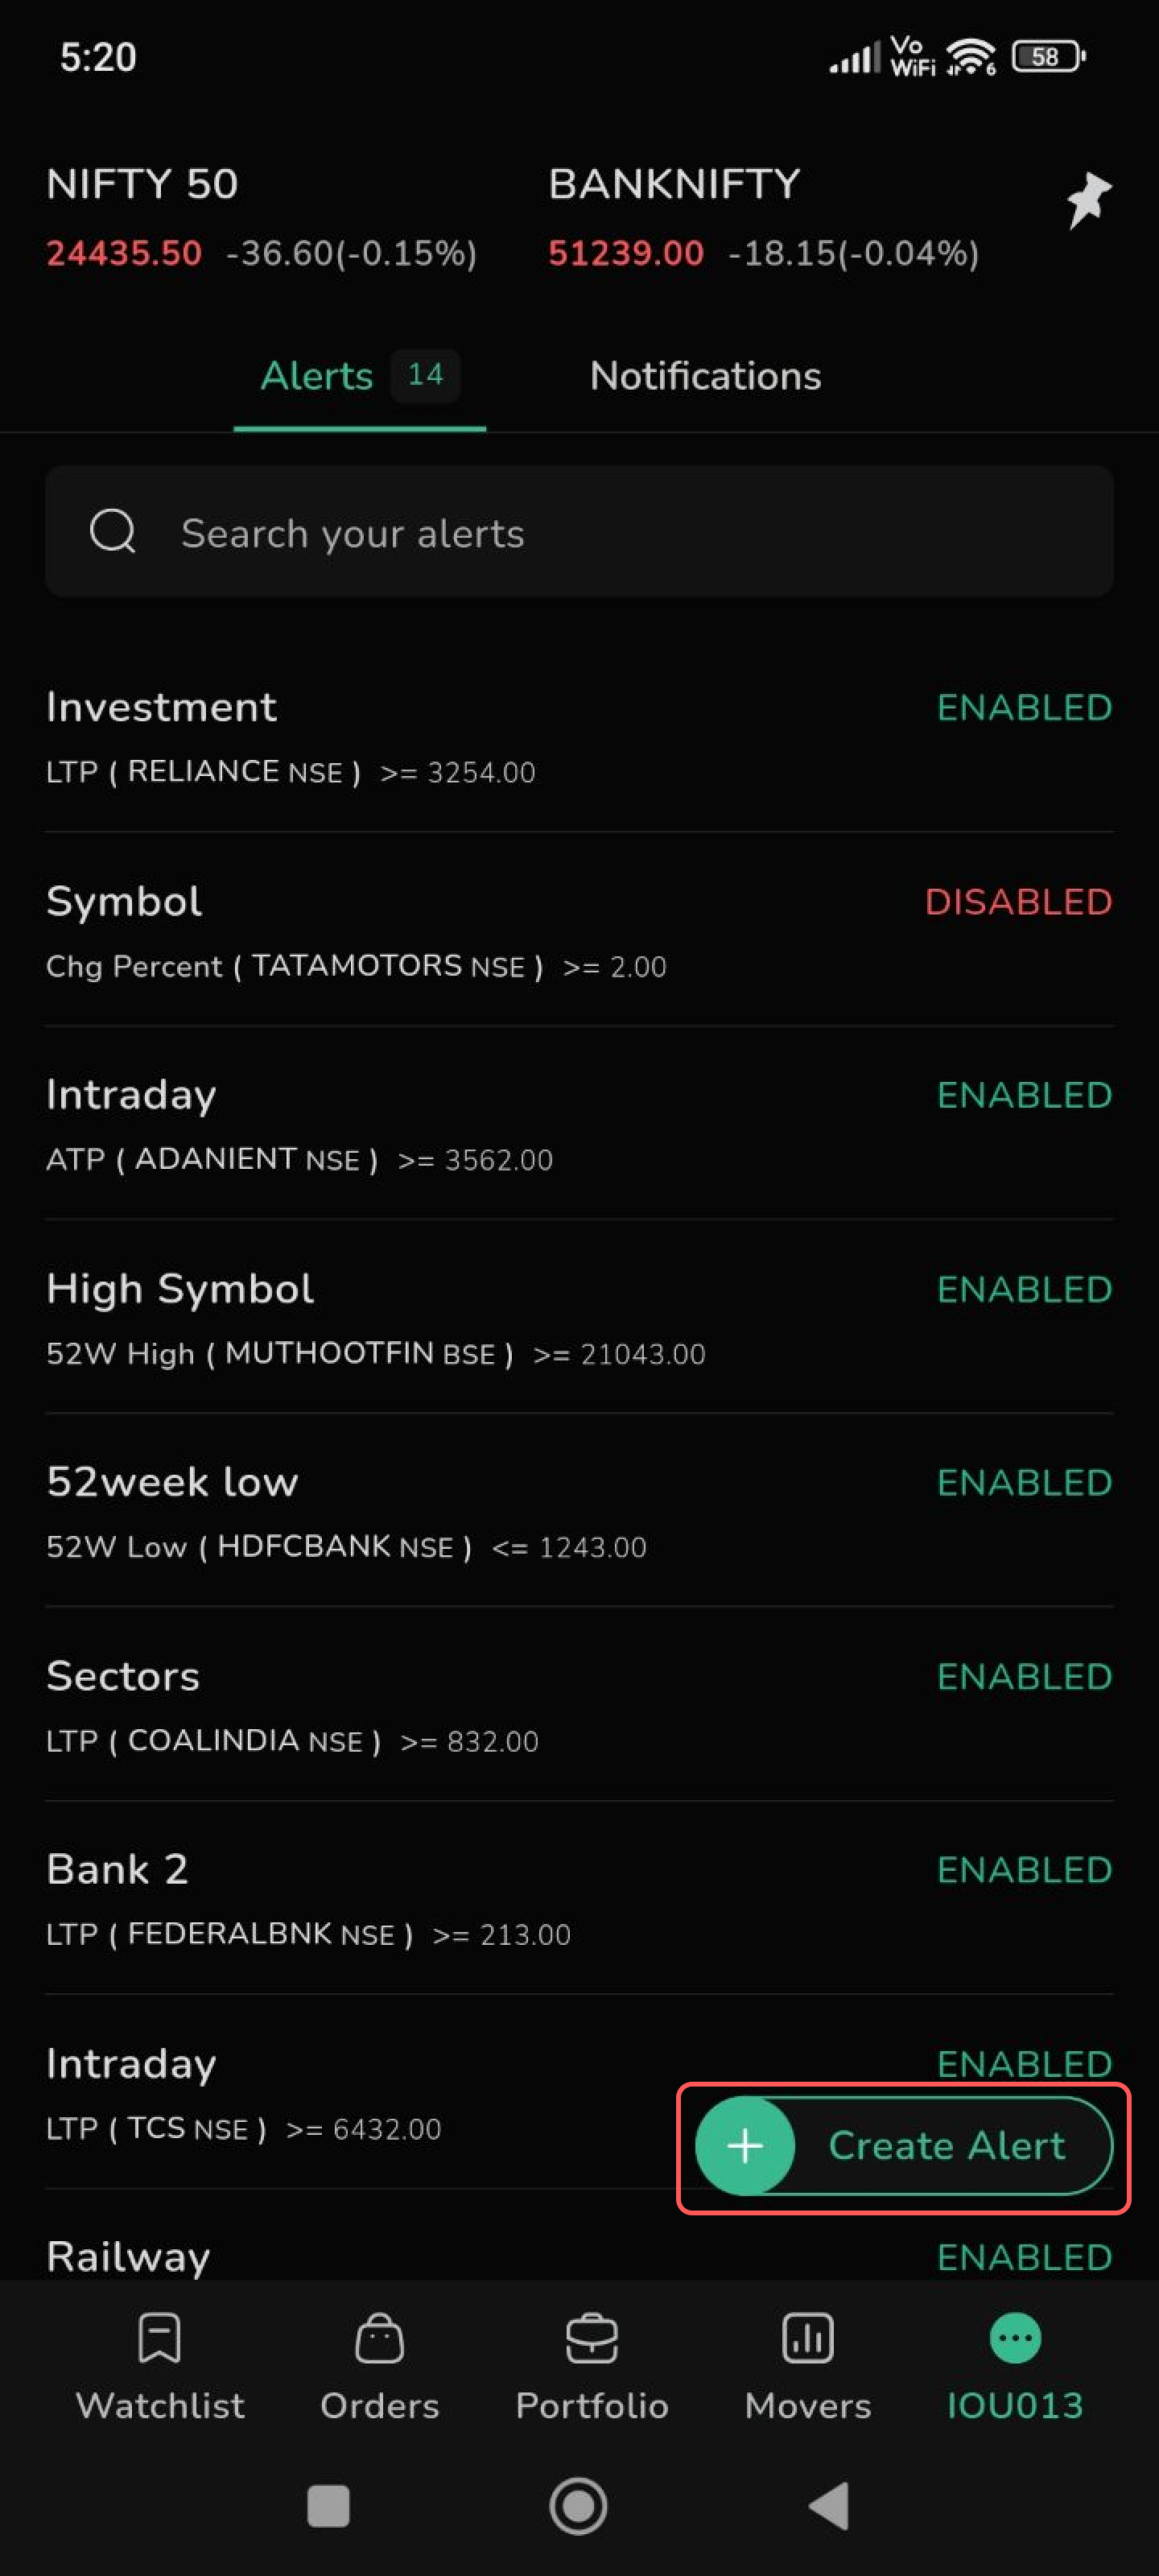The width and height of the screenshot is (1159, 2576).
Task: Tap the green plus circle icon
Action: click(x=745, y=2145)
